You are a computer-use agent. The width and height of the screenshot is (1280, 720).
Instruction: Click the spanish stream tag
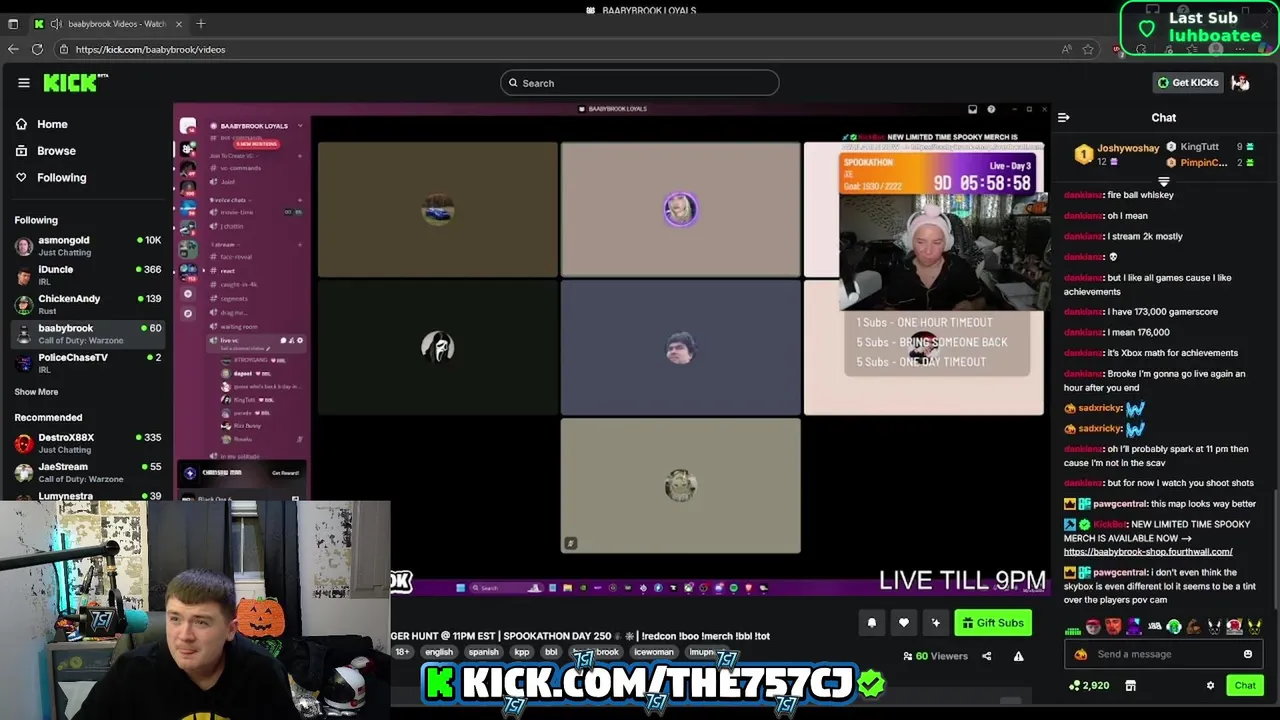pyautogui.click(x=483, y=652)
